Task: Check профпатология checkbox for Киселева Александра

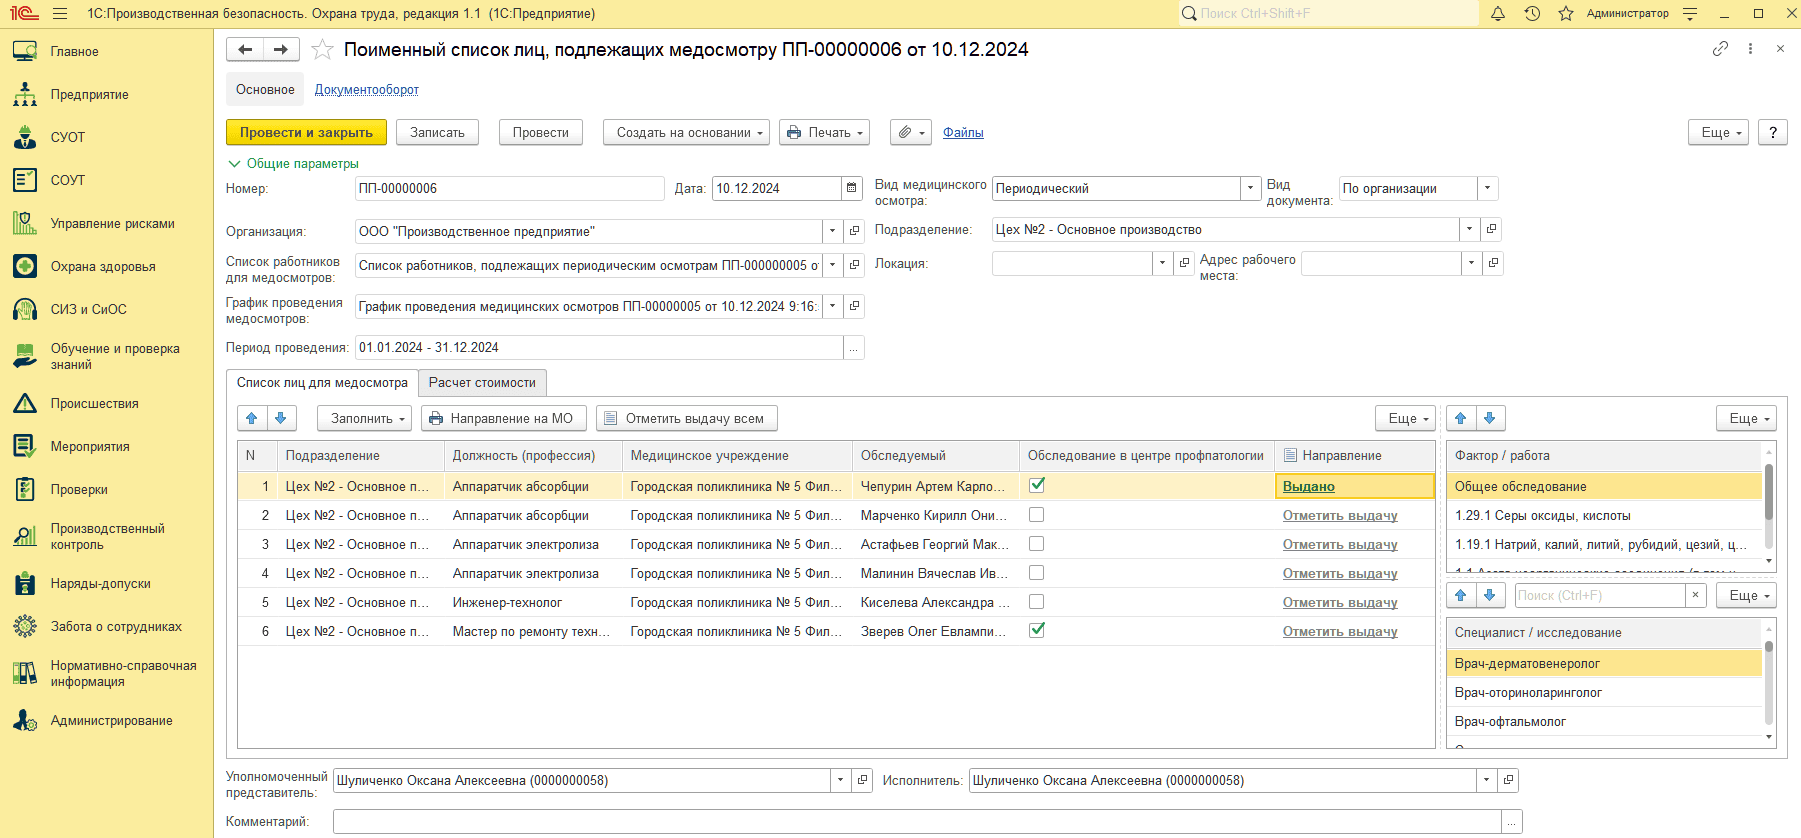Action: [1037, 601]
